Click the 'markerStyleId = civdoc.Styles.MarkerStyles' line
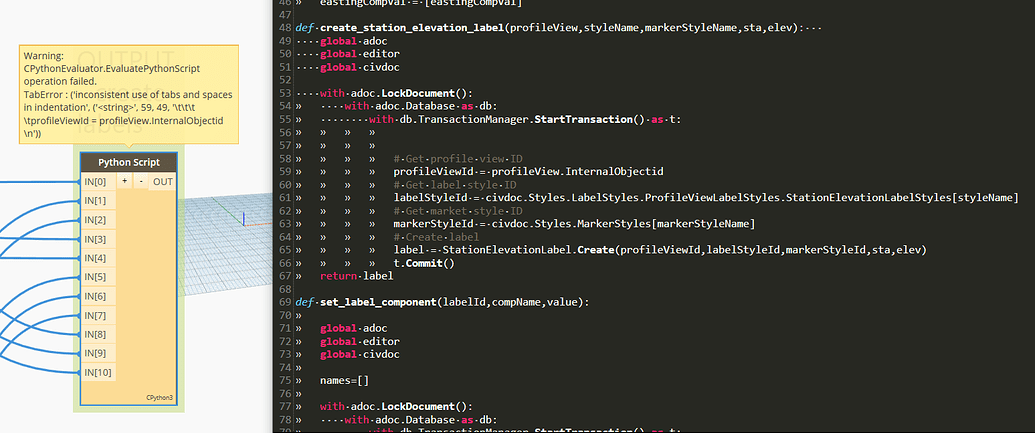Viewport: 1035px width, 433px height. pos(574,224)
